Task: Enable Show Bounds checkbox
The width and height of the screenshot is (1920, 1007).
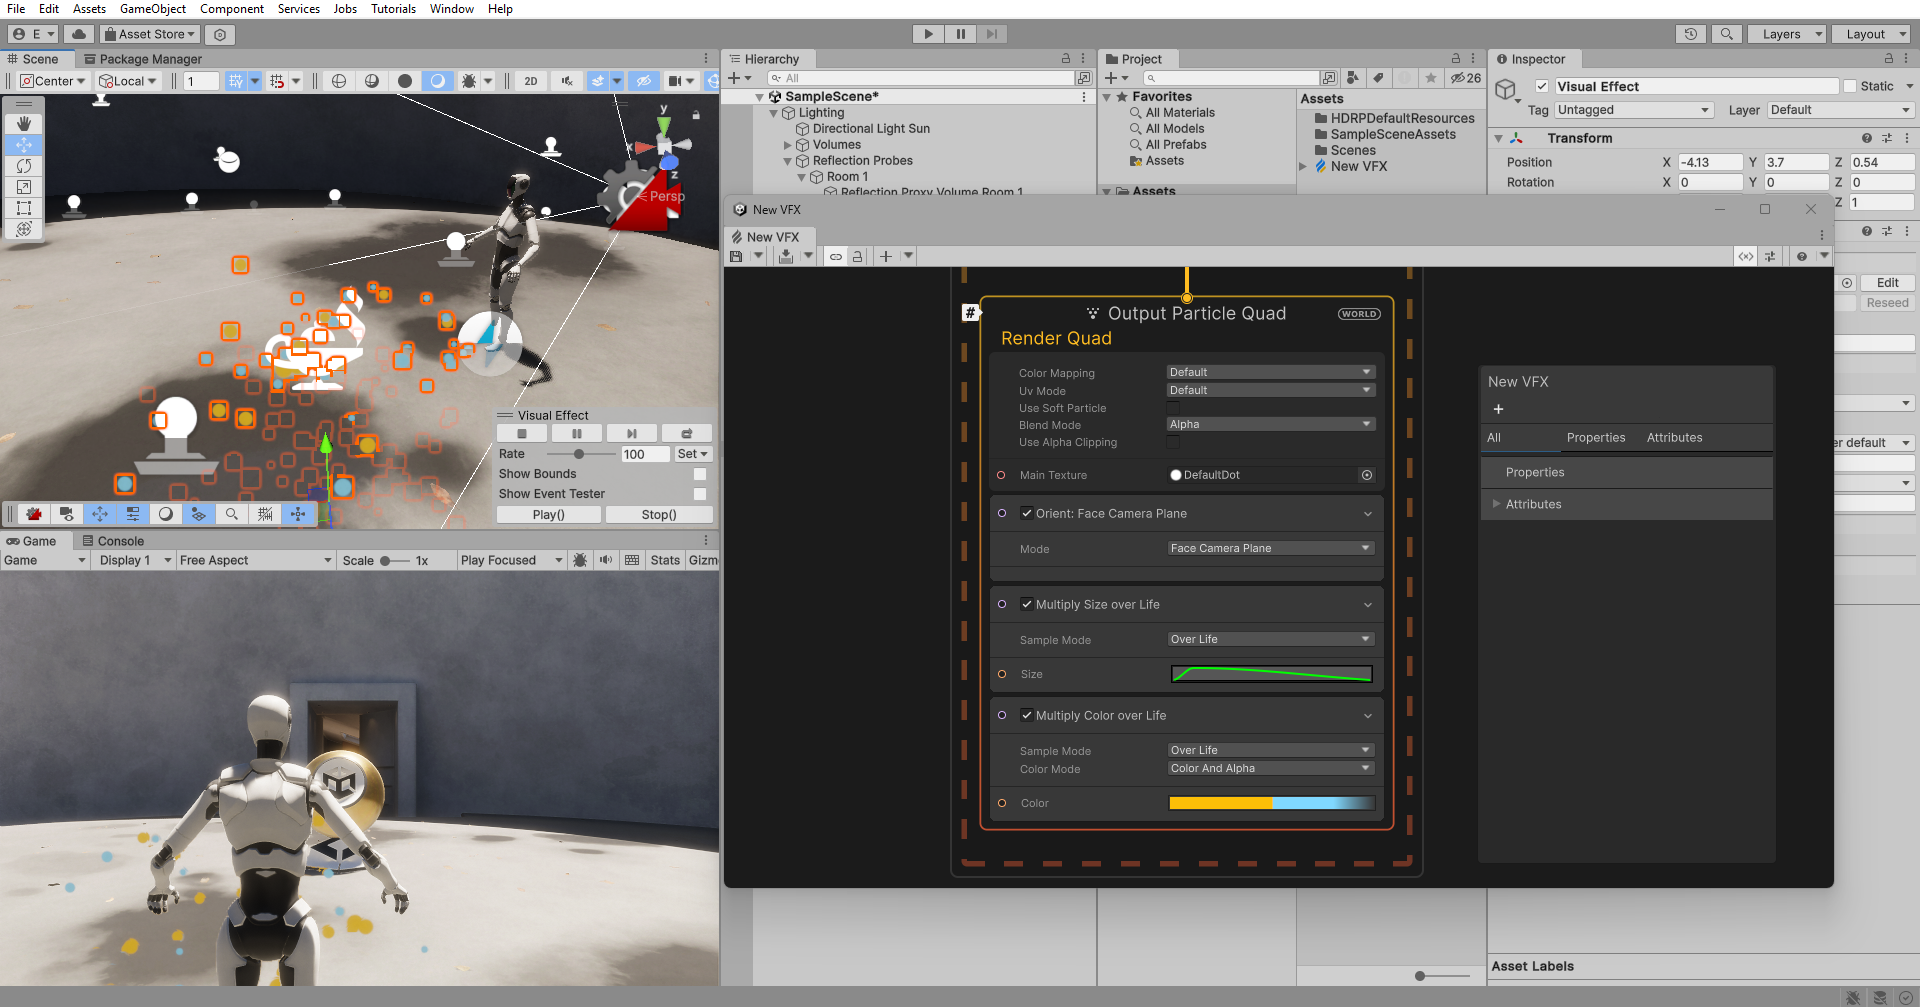Action: (x=700, y=474)
